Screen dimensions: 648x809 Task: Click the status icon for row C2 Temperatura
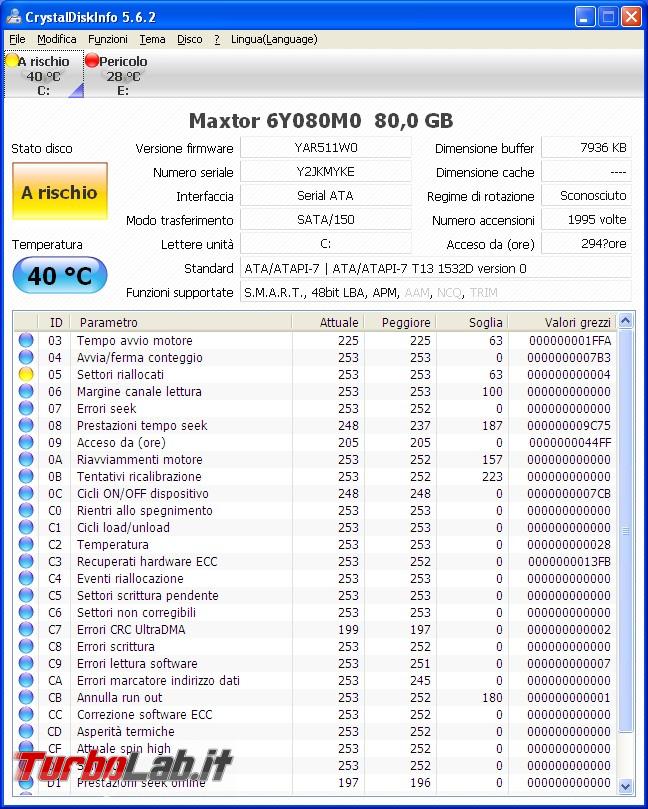click(x=26, y=544)
